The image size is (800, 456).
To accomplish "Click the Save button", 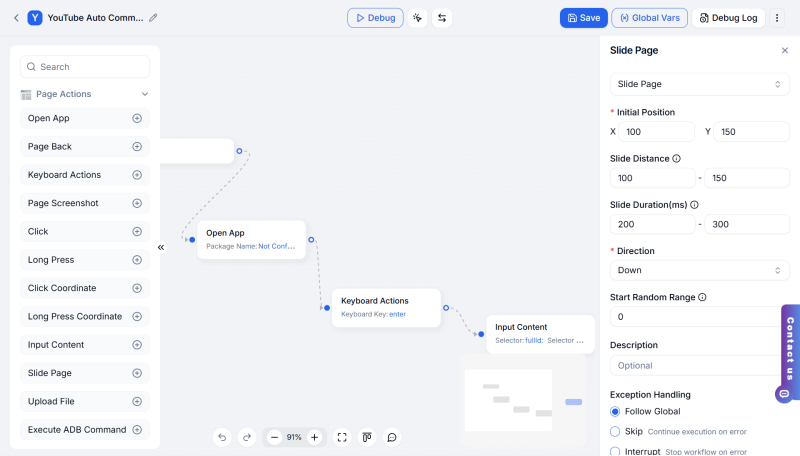I will [583, 18].
